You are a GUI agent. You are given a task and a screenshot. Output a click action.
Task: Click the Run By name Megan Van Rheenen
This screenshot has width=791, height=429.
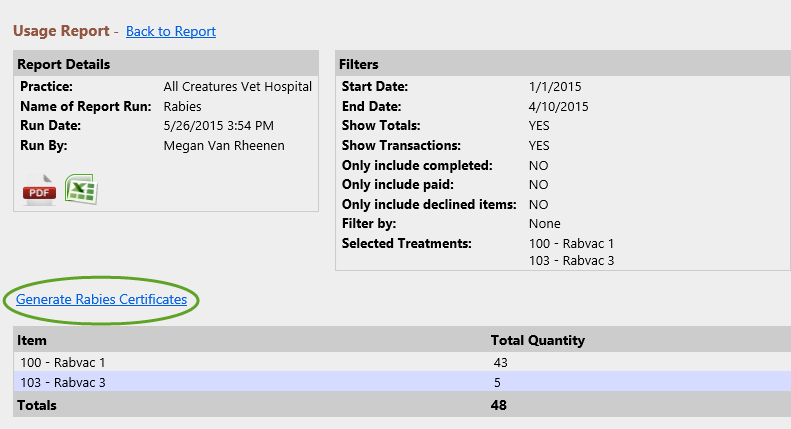coord(224,146)
